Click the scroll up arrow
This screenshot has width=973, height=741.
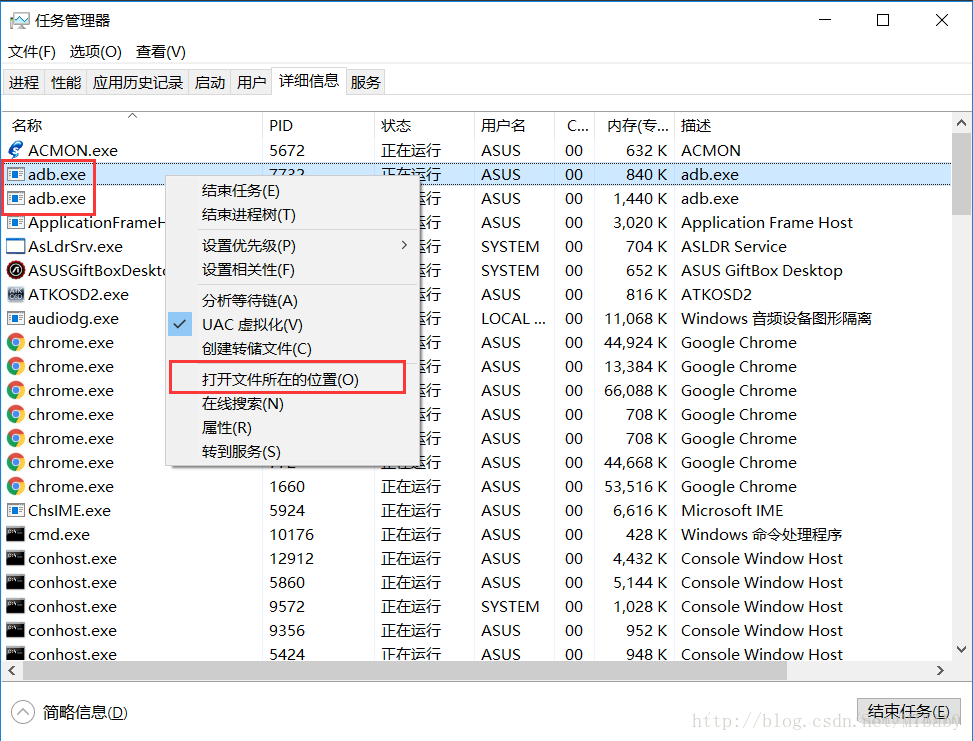[x=961, y=123]
